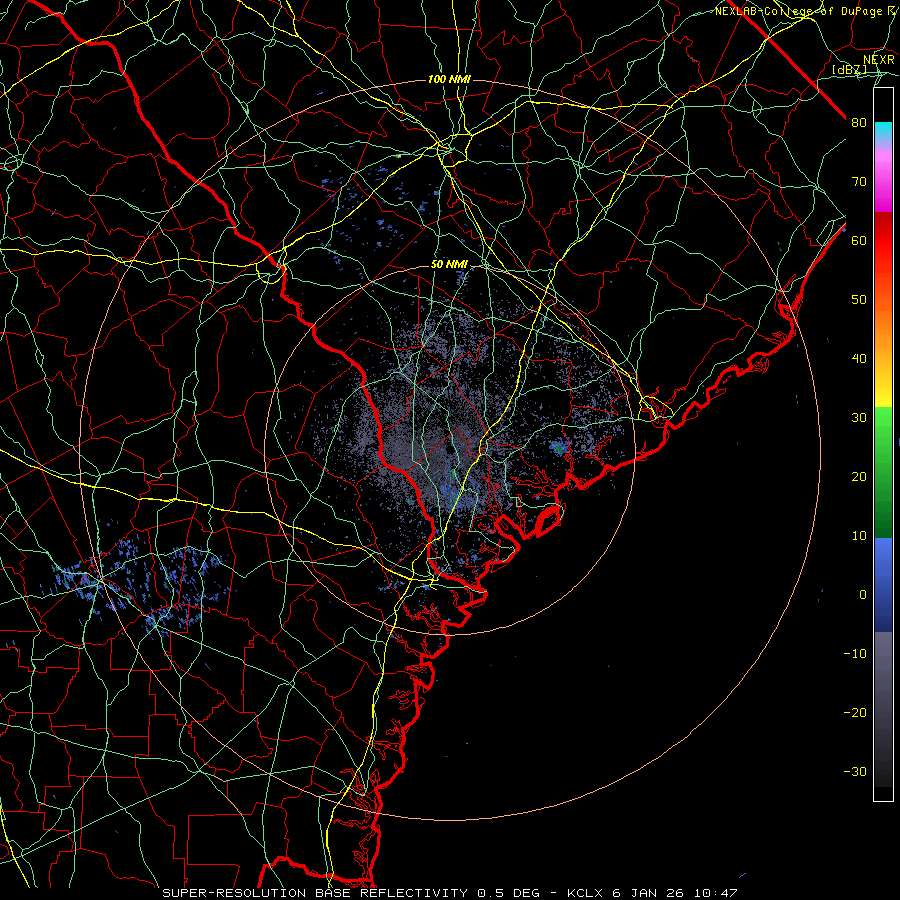Click the 50 value on the dBZ scale
The height and width of the screenshot is (900, 900).
click(859, 300)
